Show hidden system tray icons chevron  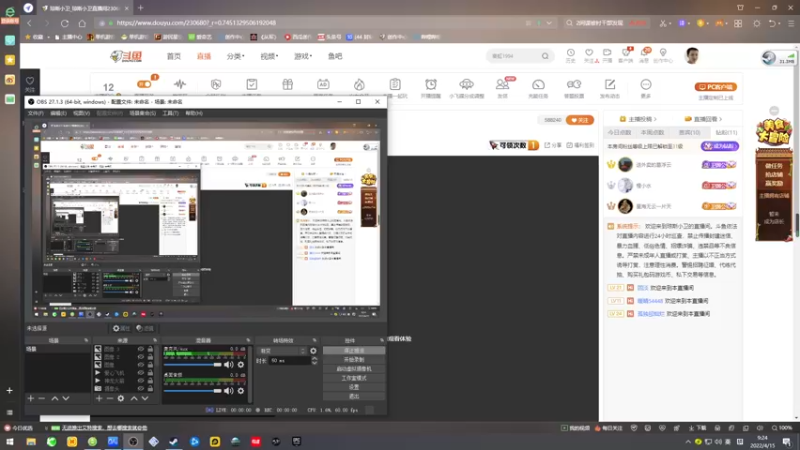tap(688, 442)
